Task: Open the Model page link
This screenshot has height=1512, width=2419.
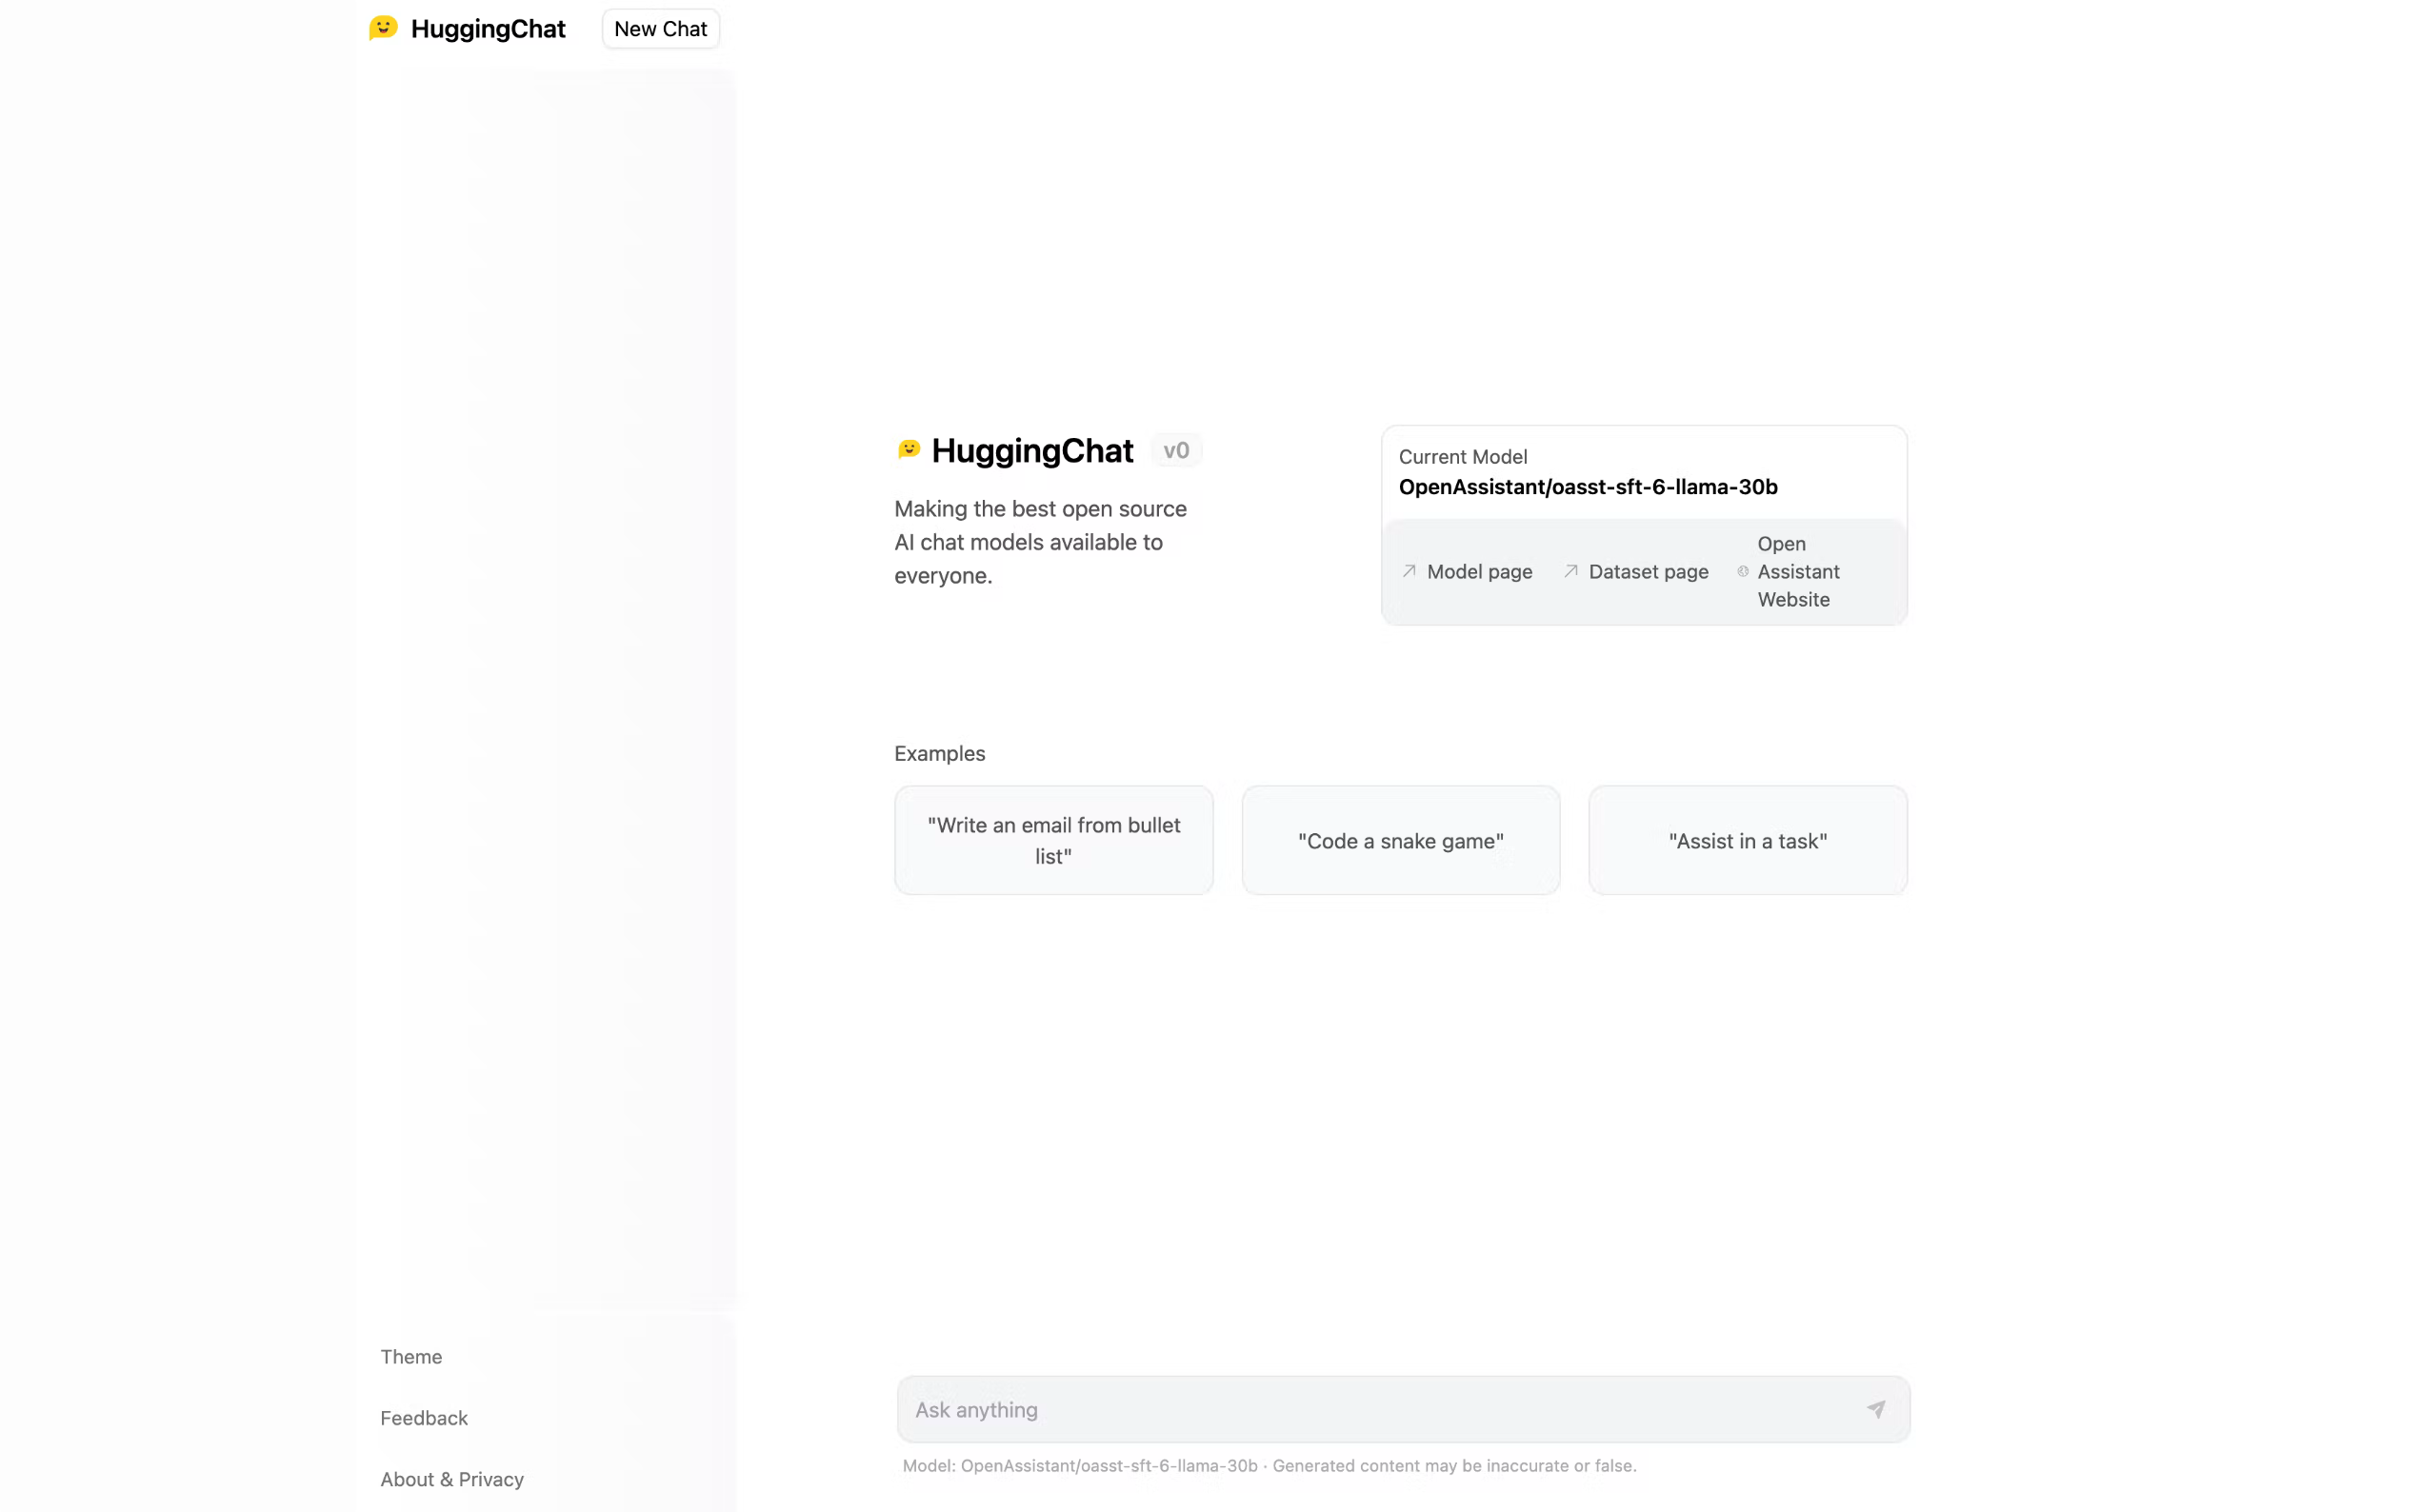Action: (1479, 572)
